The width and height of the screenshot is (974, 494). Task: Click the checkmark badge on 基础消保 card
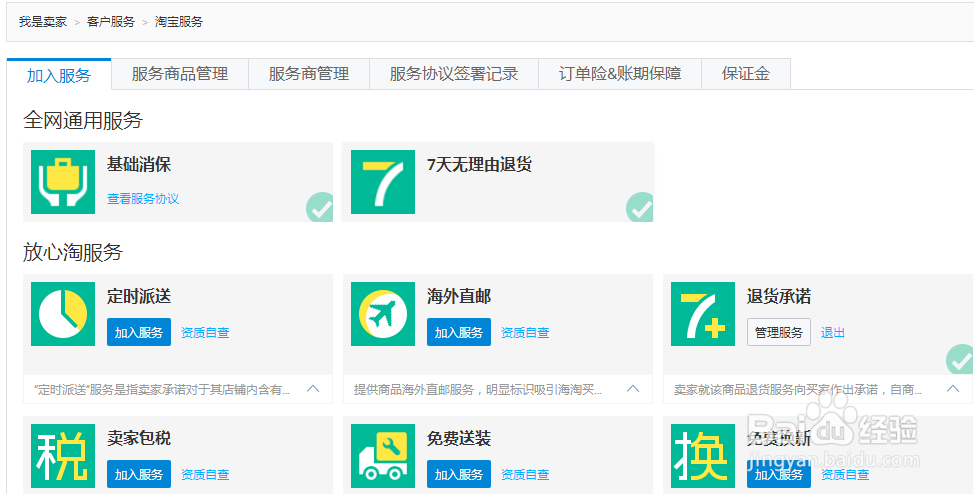pyautogui.click(x=320, y=208)
